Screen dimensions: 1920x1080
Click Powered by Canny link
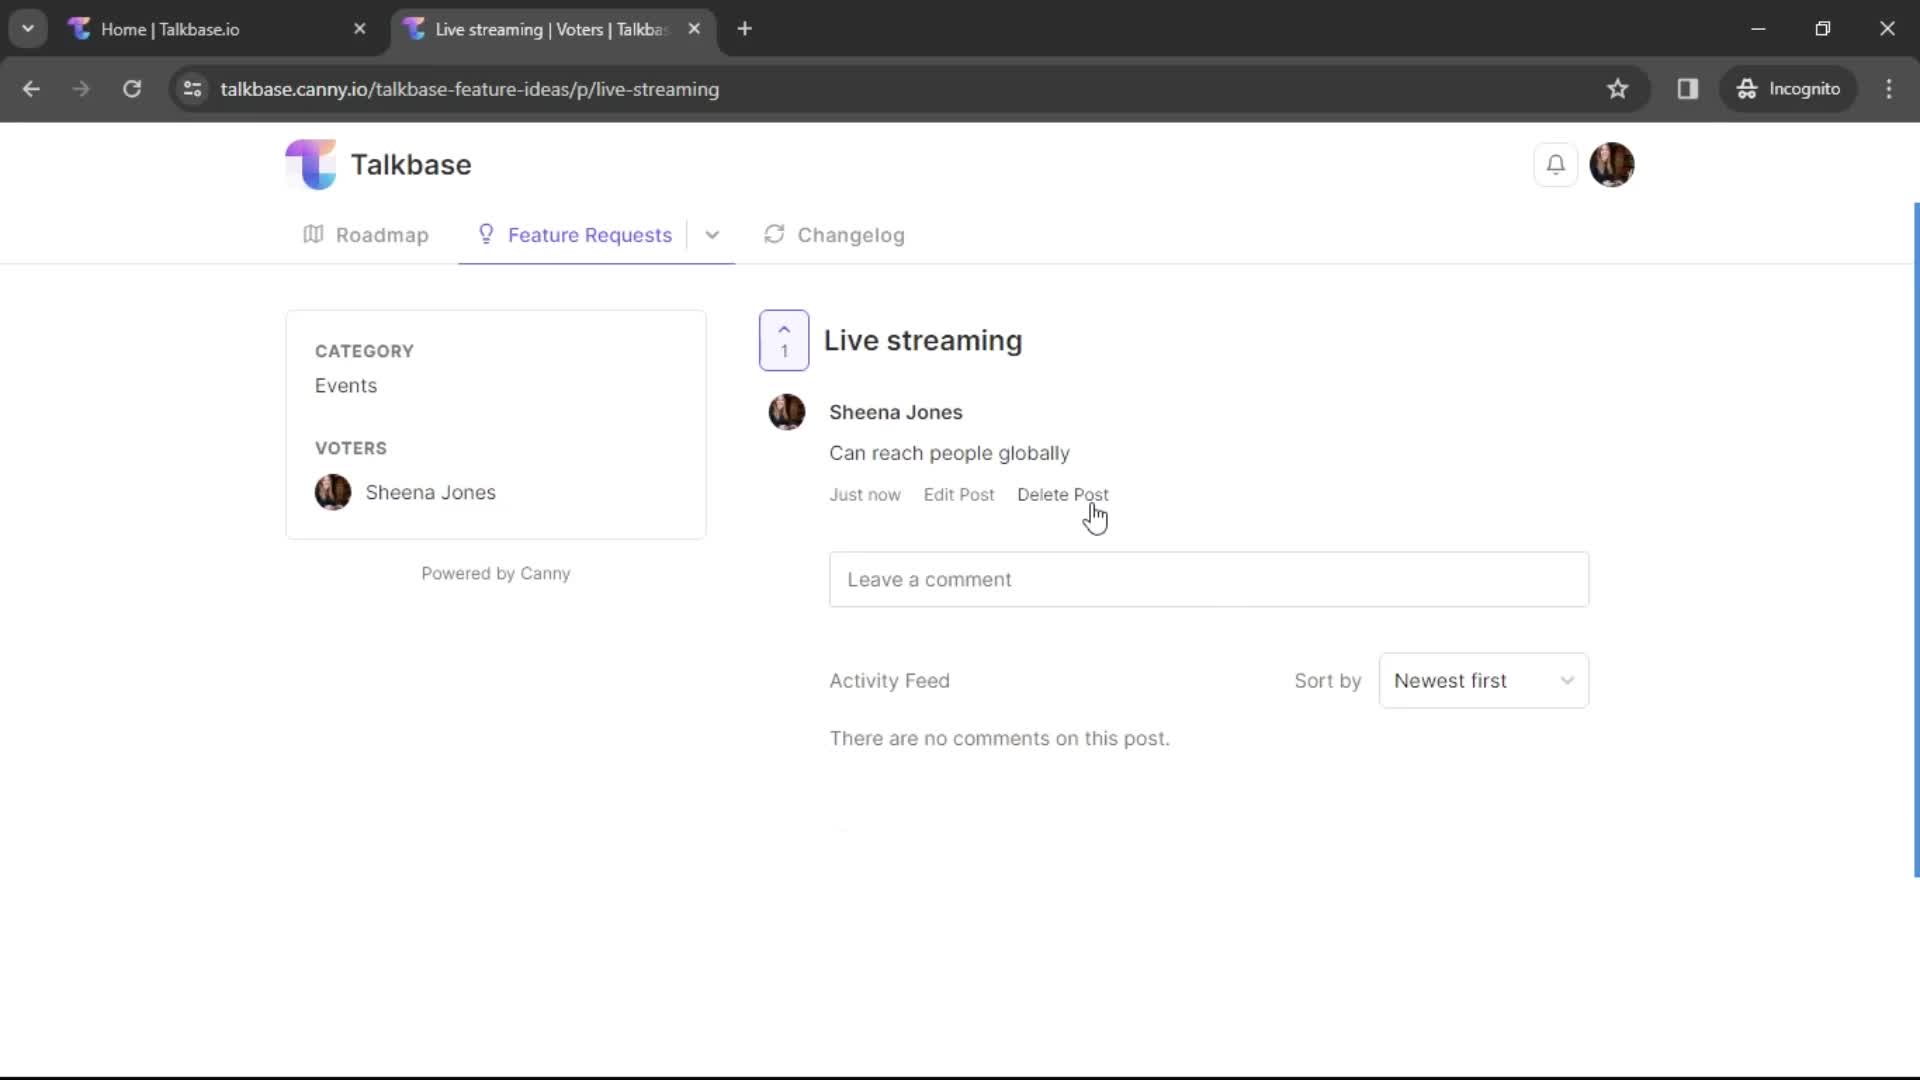point(496,572)
